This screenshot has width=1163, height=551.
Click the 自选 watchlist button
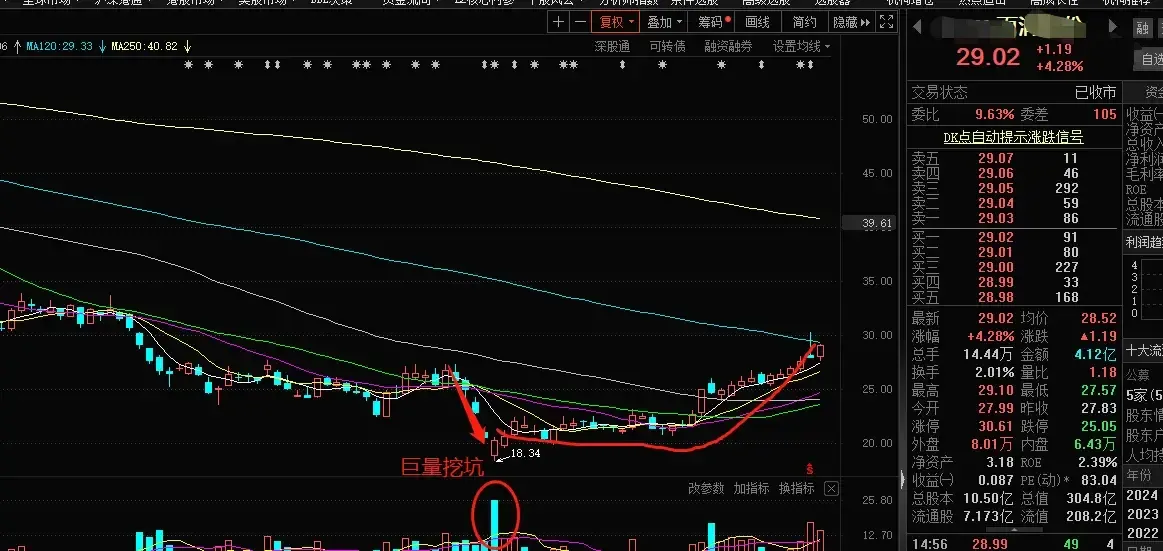pos(1151,59)
